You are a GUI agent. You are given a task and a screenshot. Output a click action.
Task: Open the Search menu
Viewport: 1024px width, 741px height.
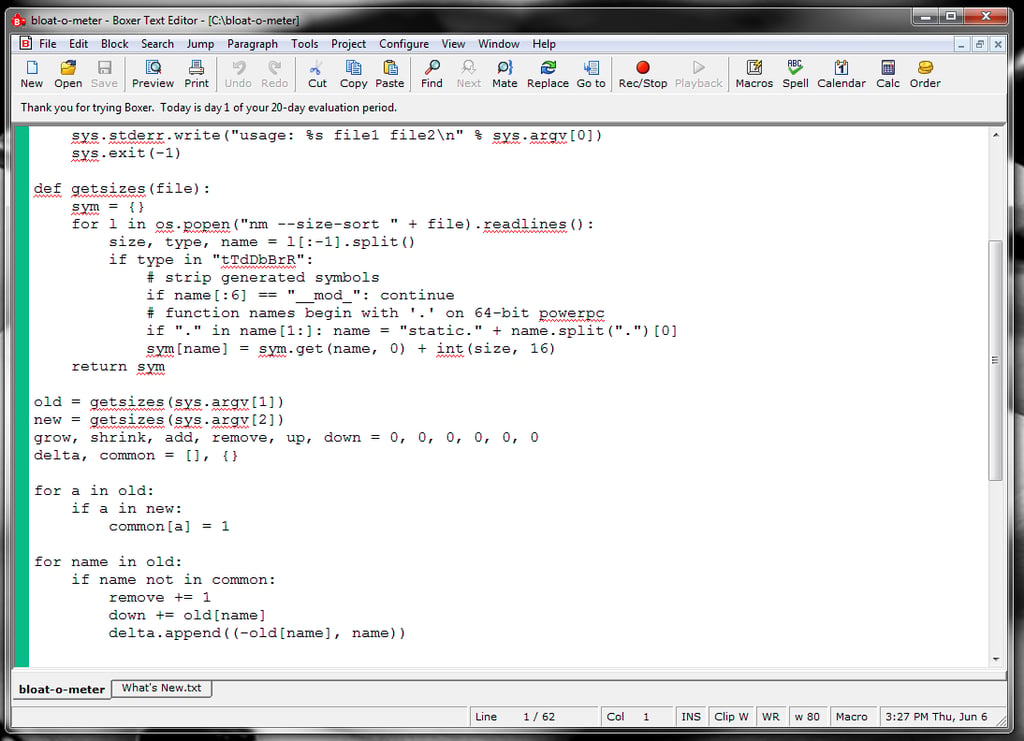point(157,44)
